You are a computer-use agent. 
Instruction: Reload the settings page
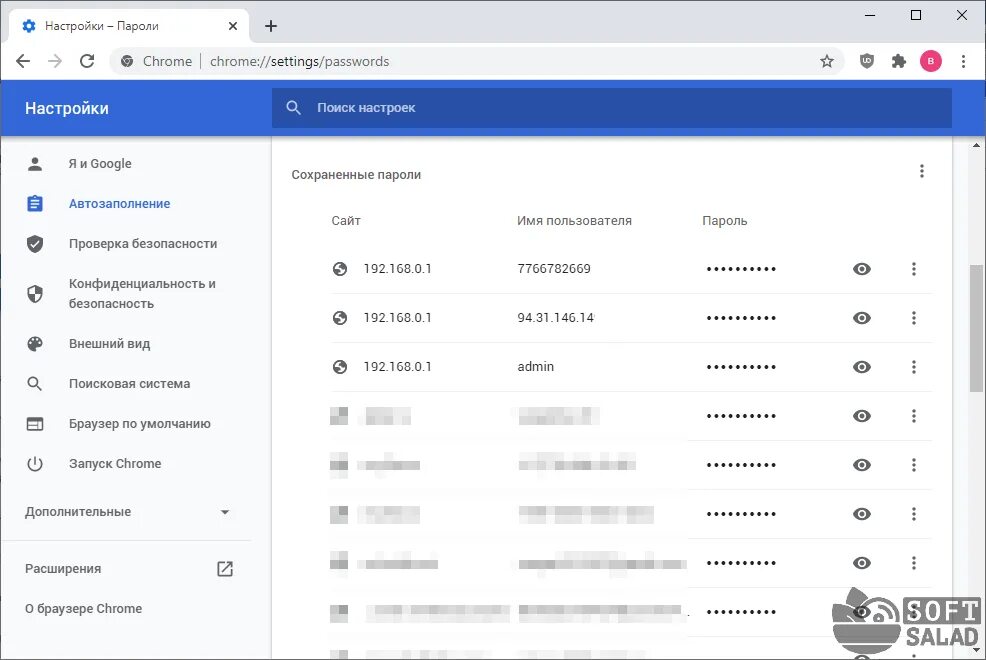(87, 61)
